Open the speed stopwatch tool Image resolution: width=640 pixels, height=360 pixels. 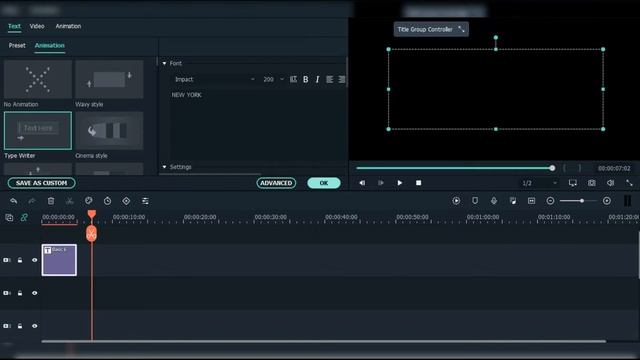pyautogui.click(x=107, y=201)
